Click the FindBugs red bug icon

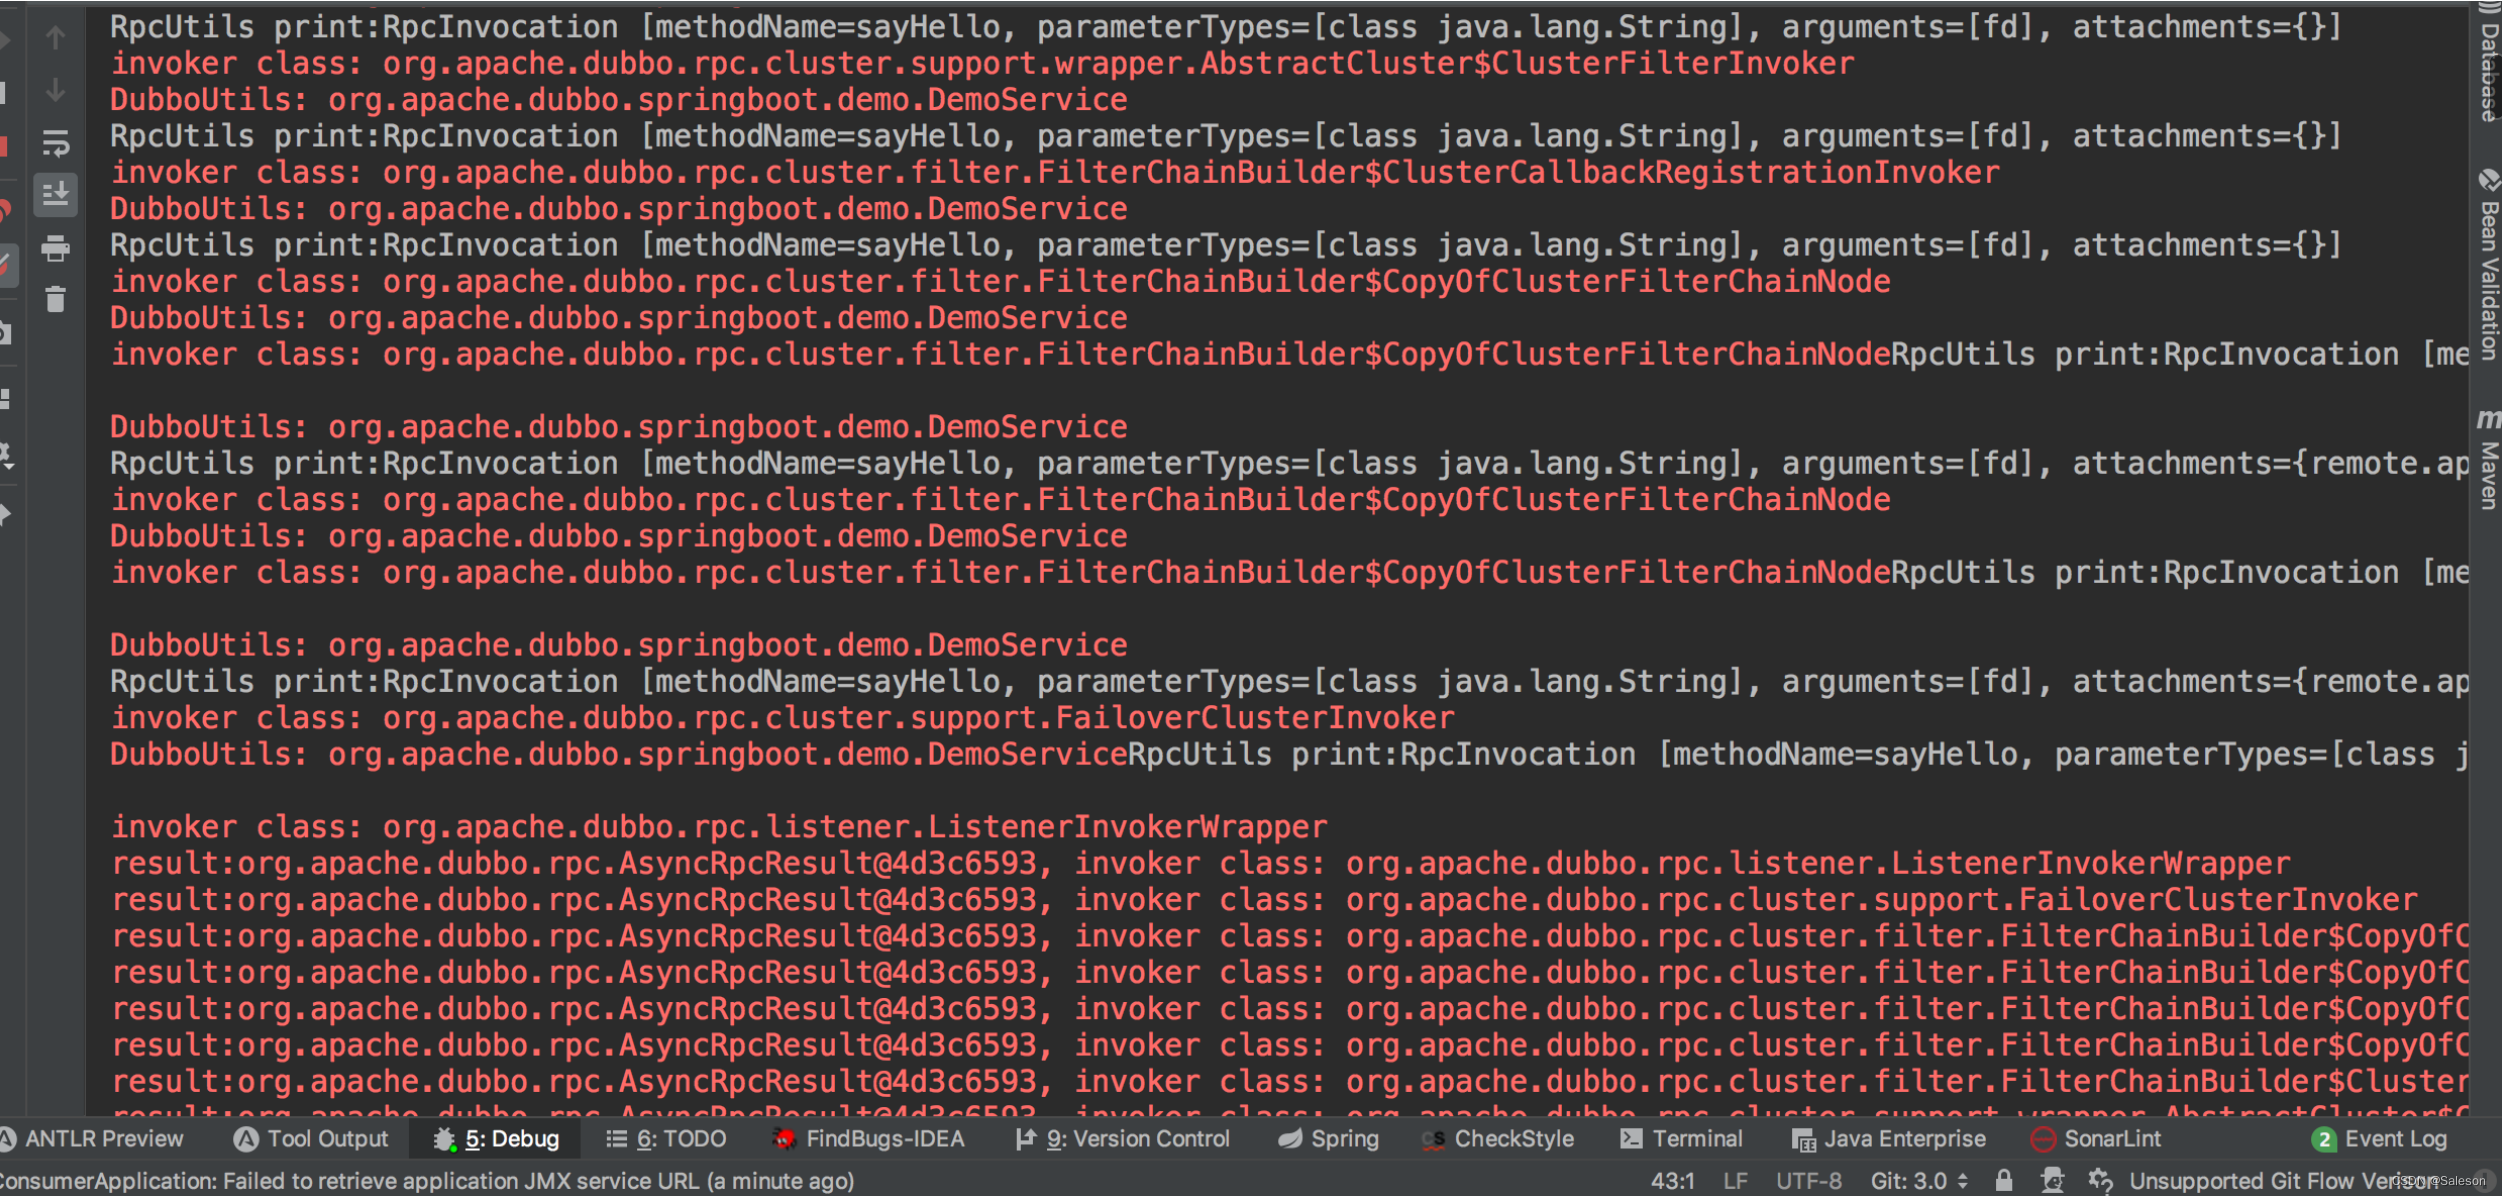tap(784, 1139)
